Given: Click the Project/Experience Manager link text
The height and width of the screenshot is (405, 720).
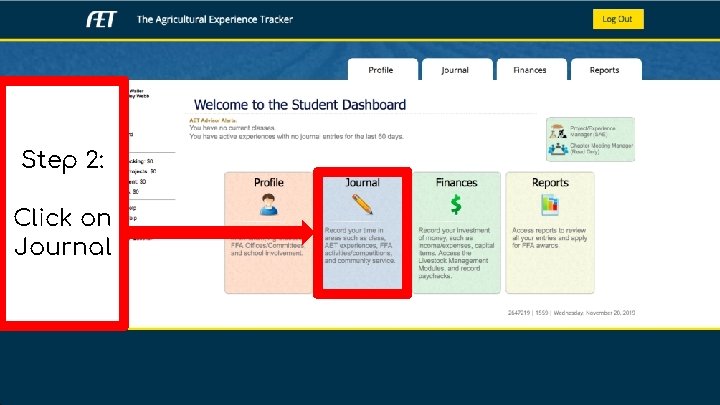Looking at the screenshot, I should [593, 131].
